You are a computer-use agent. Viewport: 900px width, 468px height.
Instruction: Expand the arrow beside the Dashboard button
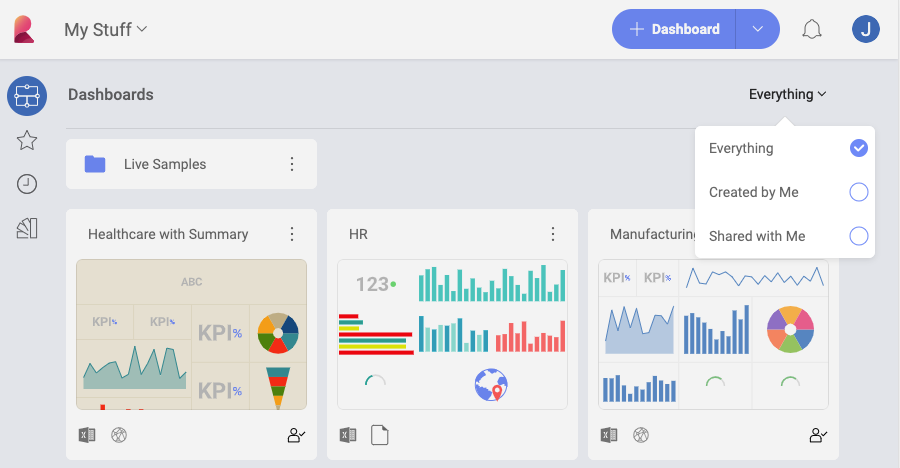tap(758, 30)
